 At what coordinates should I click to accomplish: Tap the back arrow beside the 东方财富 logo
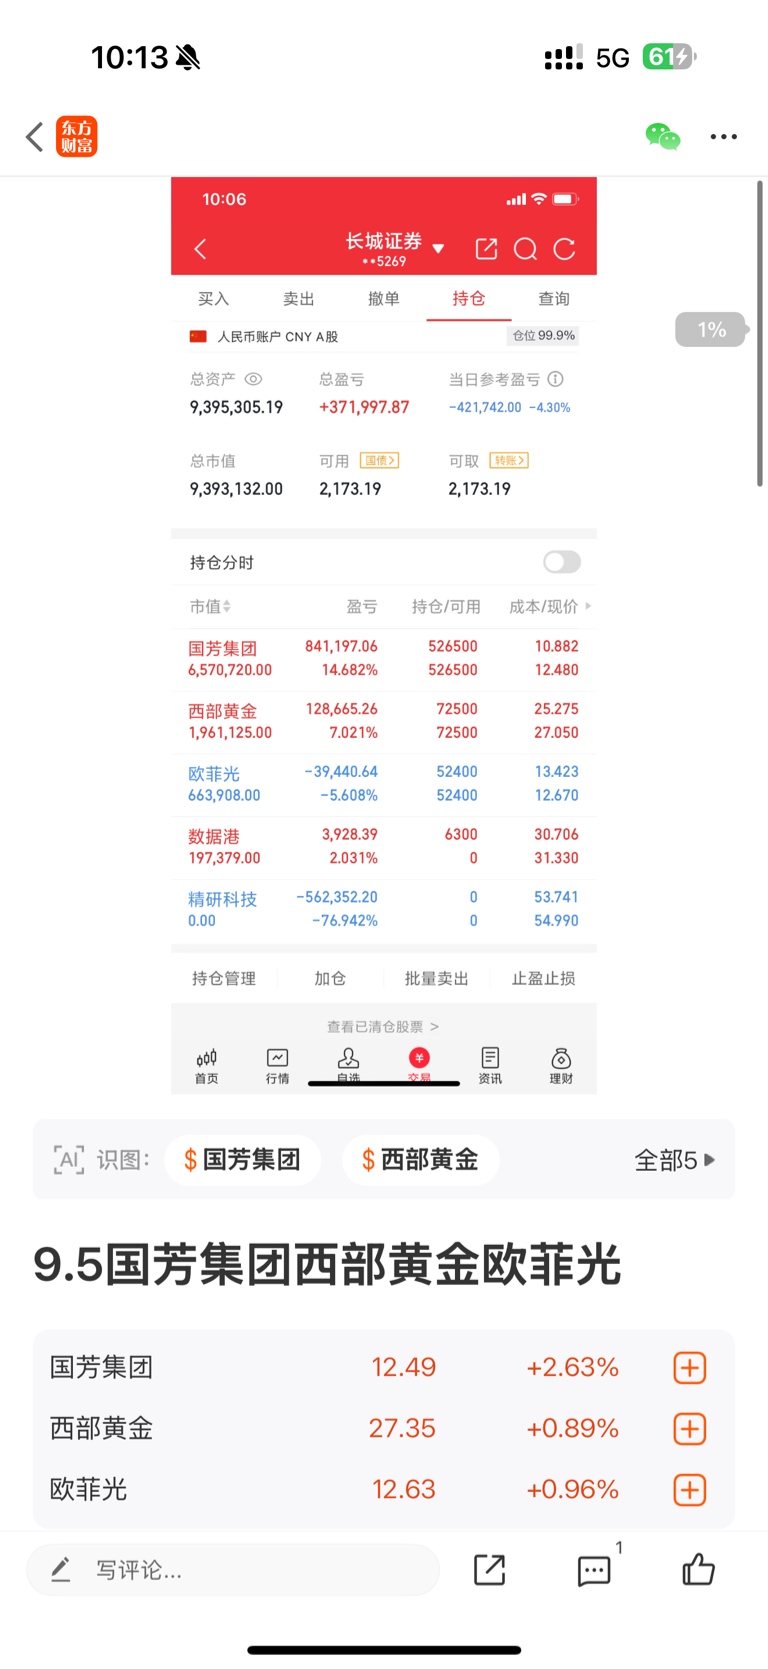[35, 137]
